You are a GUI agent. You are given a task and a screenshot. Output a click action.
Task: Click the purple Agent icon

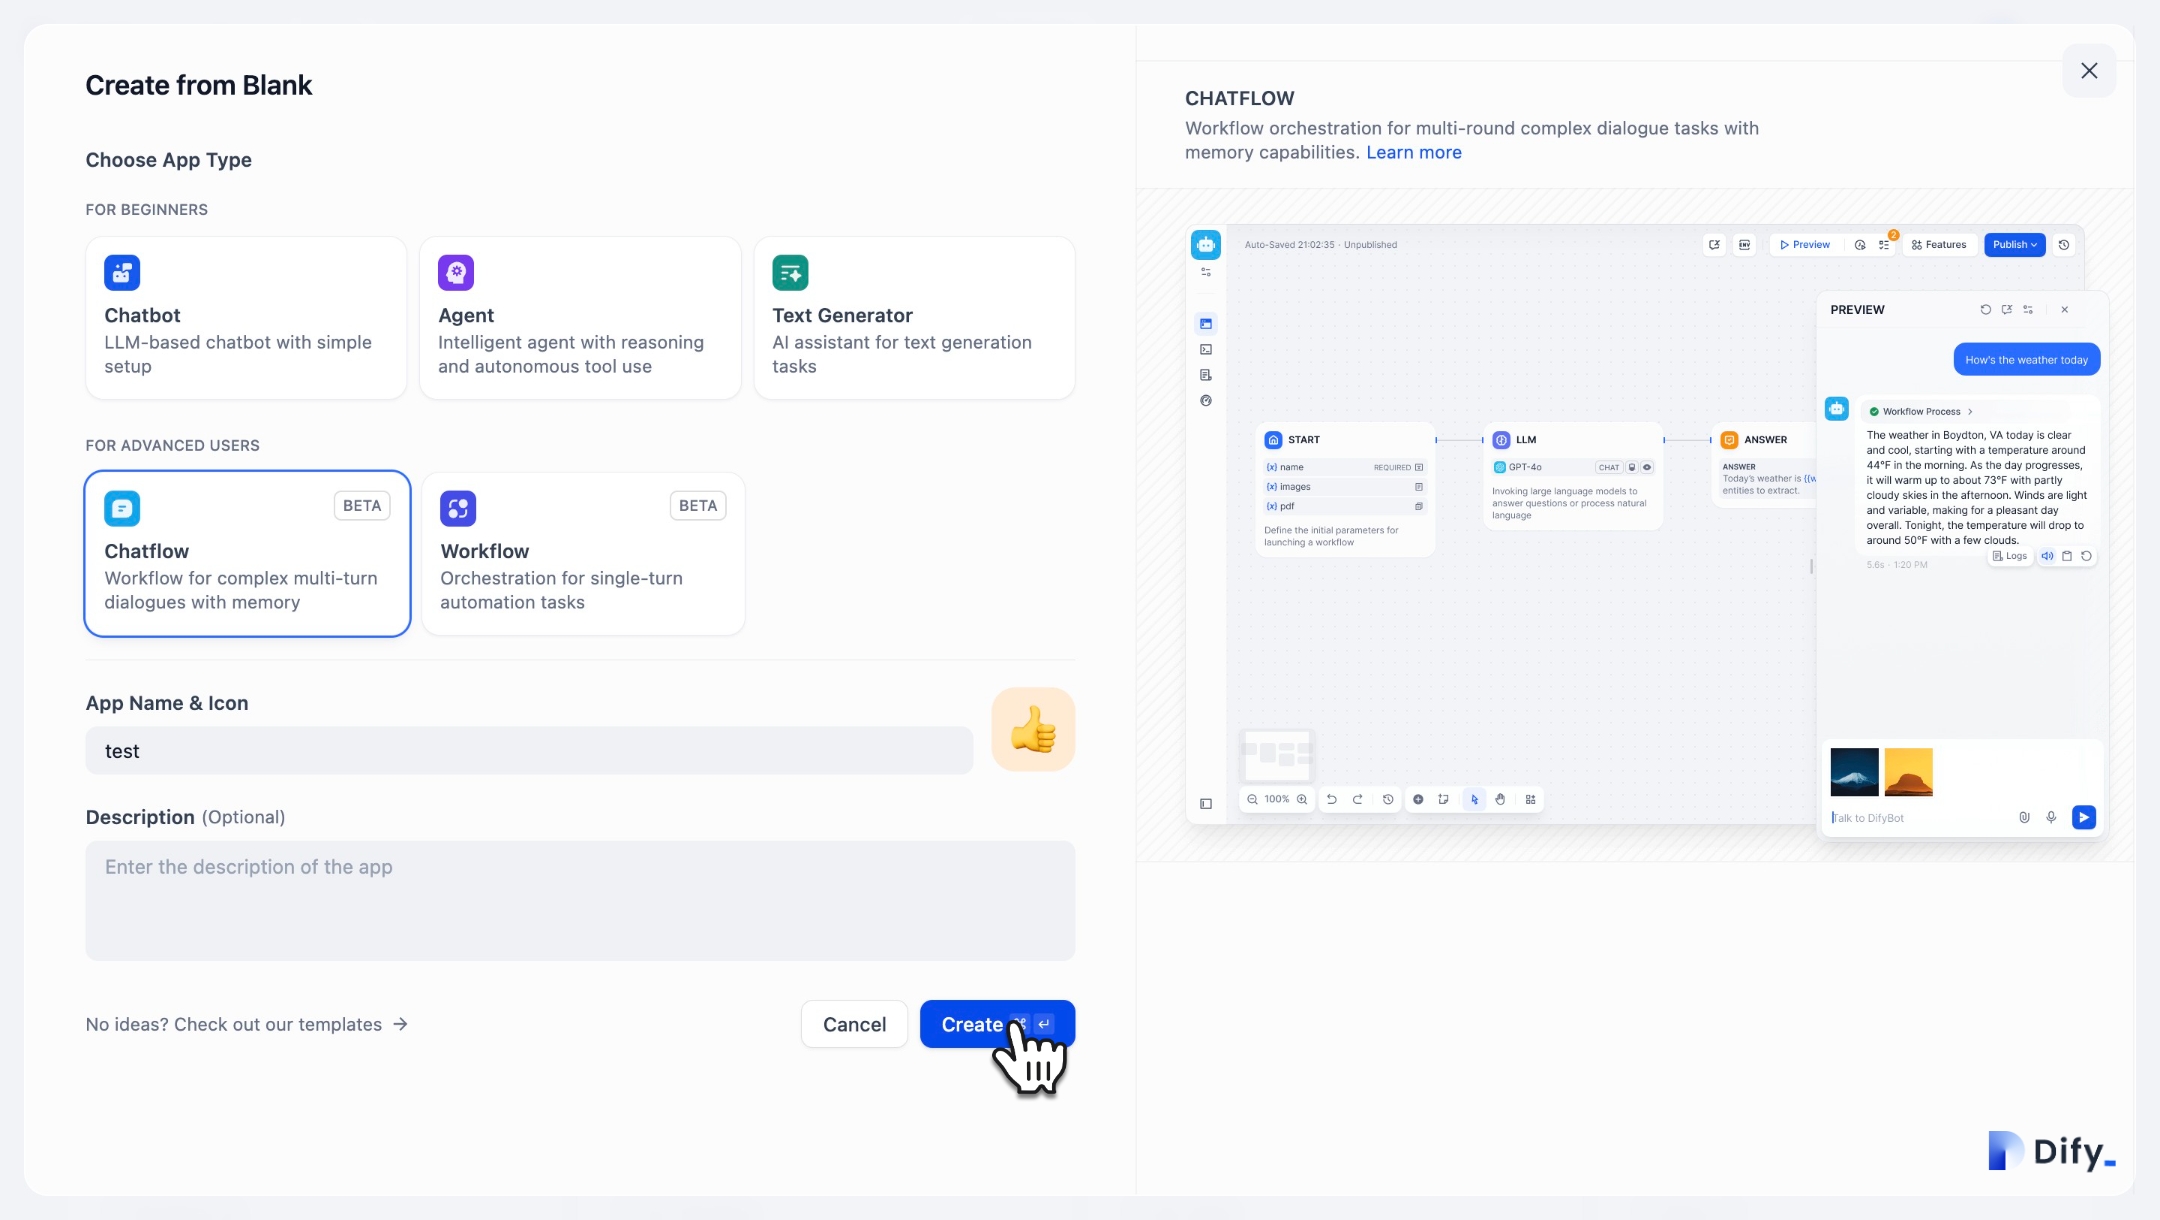coord(456,272)
